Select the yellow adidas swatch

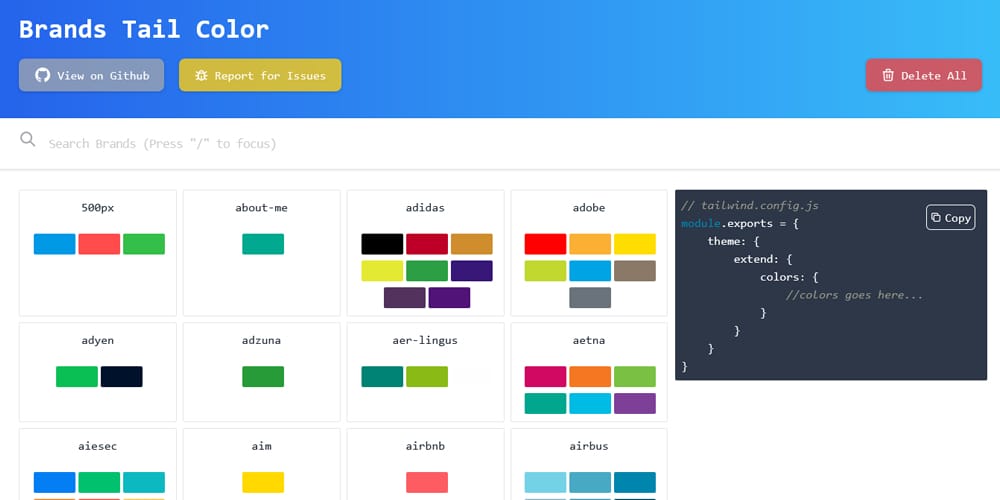tap(382, 270)
